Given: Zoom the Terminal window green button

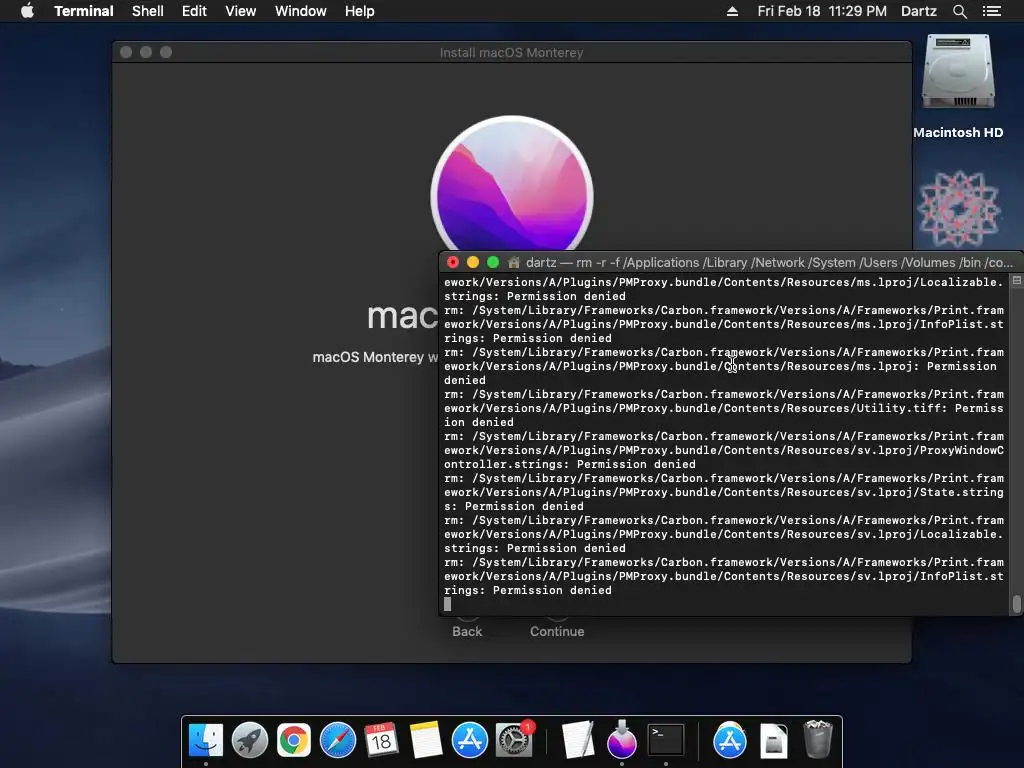Looking at the screenshot, I should 493,263.
